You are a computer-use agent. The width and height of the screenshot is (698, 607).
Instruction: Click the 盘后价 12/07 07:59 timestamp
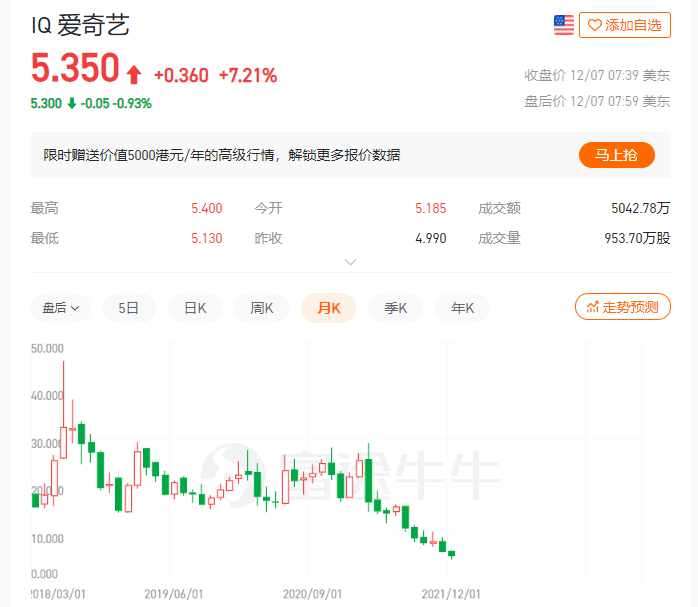pyautogui.click(x=597, y=101)
